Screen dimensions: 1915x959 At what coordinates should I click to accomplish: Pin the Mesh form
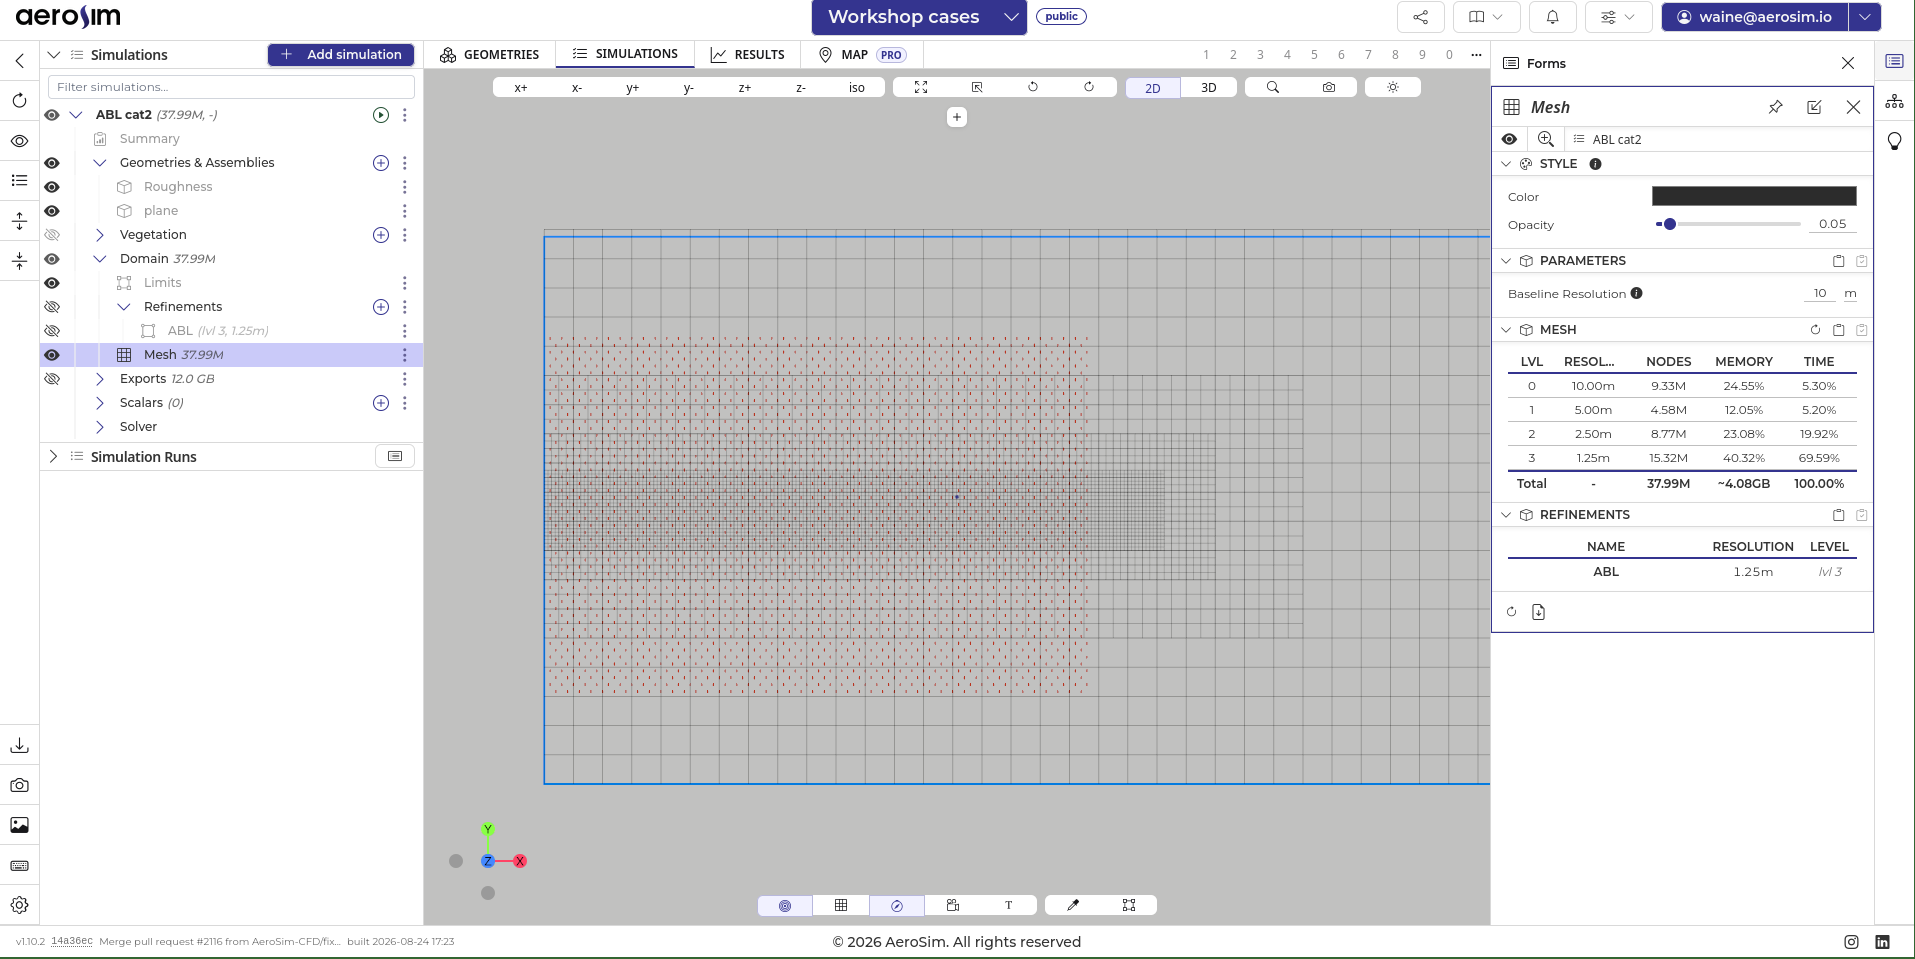1776,107
